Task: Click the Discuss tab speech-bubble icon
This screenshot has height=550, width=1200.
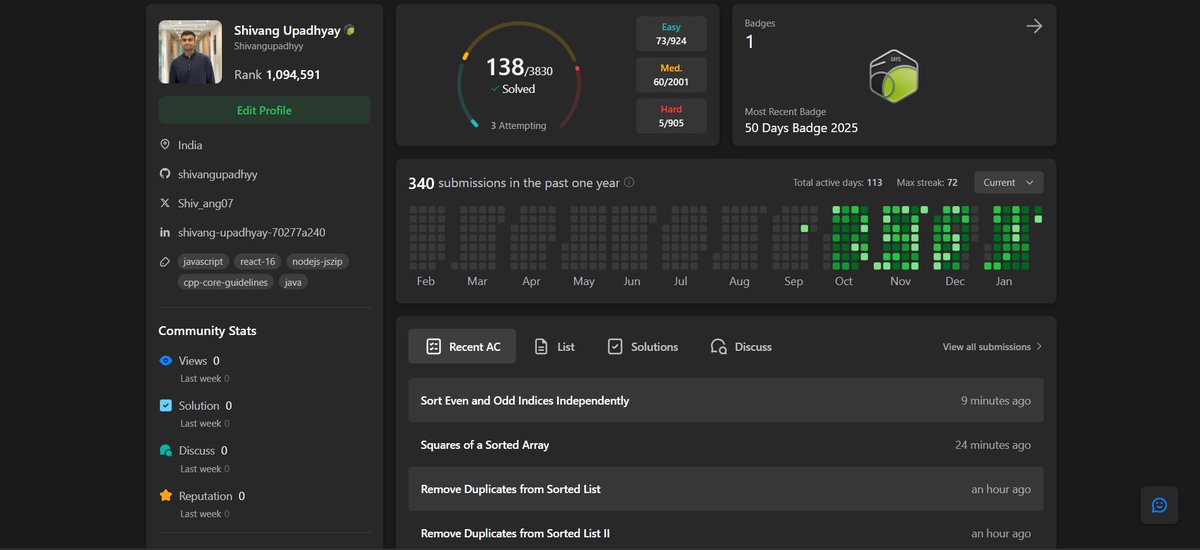Action: (x=719, y=347)
